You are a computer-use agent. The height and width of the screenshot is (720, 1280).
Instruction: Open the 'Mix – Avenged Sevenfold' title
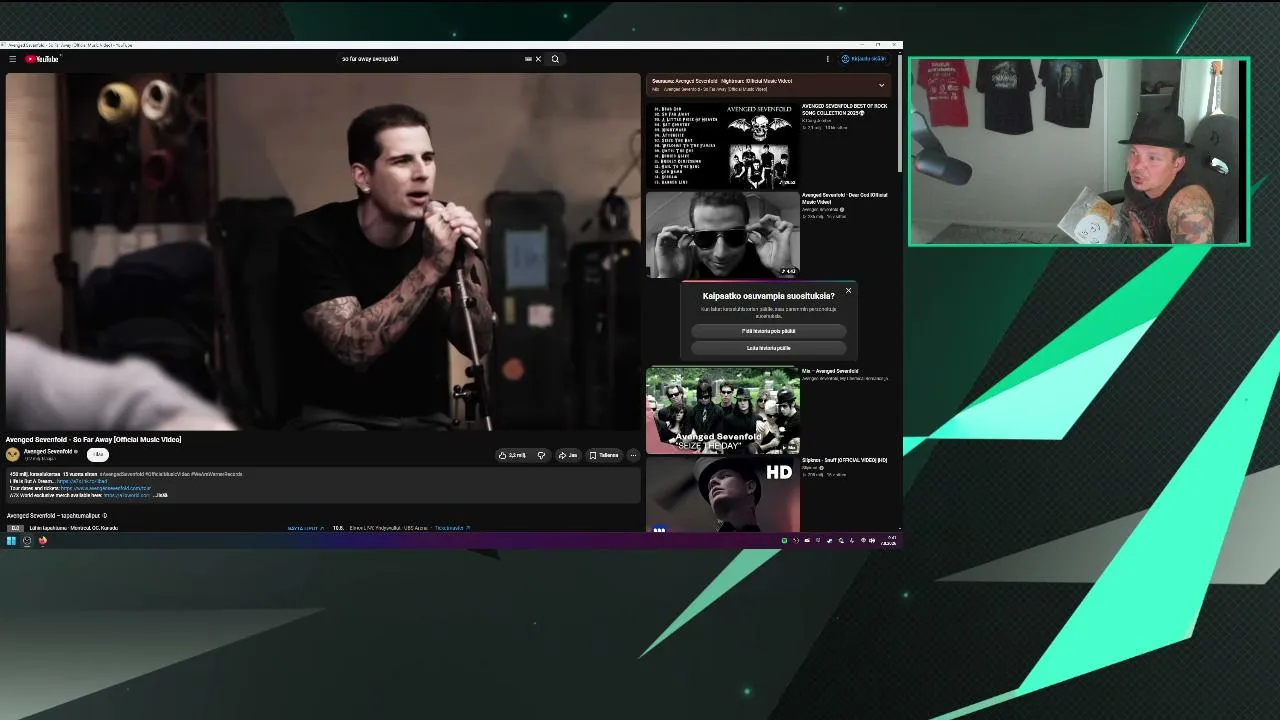point(830,371)
